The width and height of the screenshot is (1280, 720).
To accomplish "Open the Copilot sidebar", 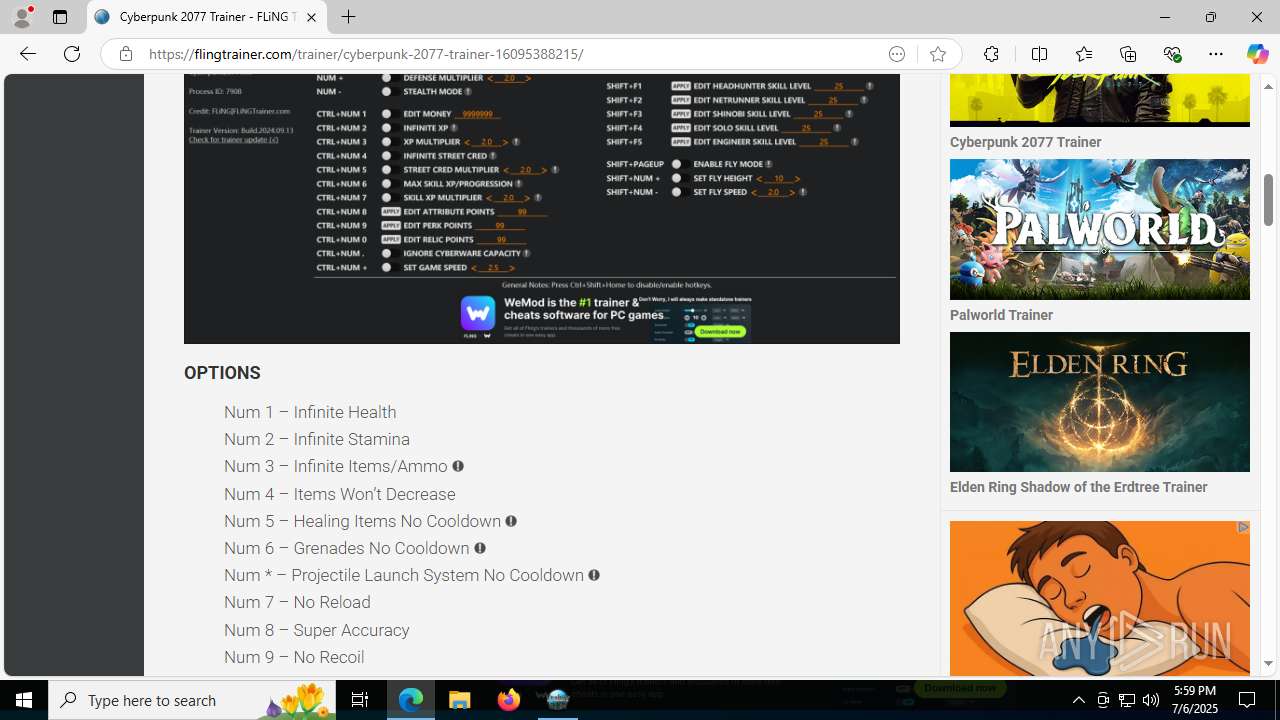I will (1257, 54).
